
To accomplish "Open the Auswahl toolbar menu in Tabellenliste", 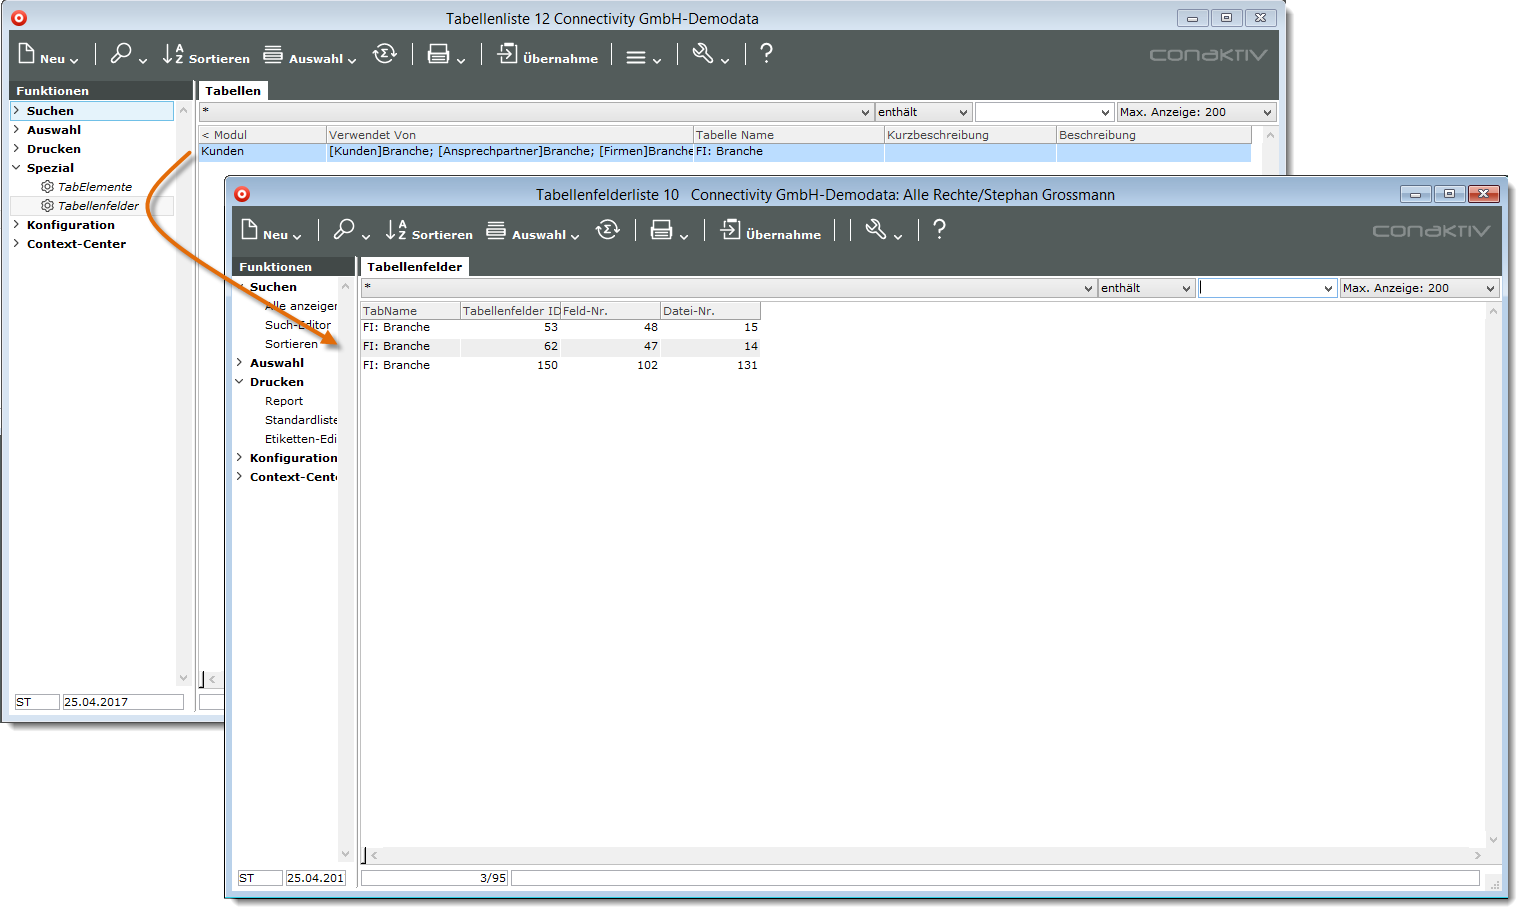I will (x=309, y=57).
